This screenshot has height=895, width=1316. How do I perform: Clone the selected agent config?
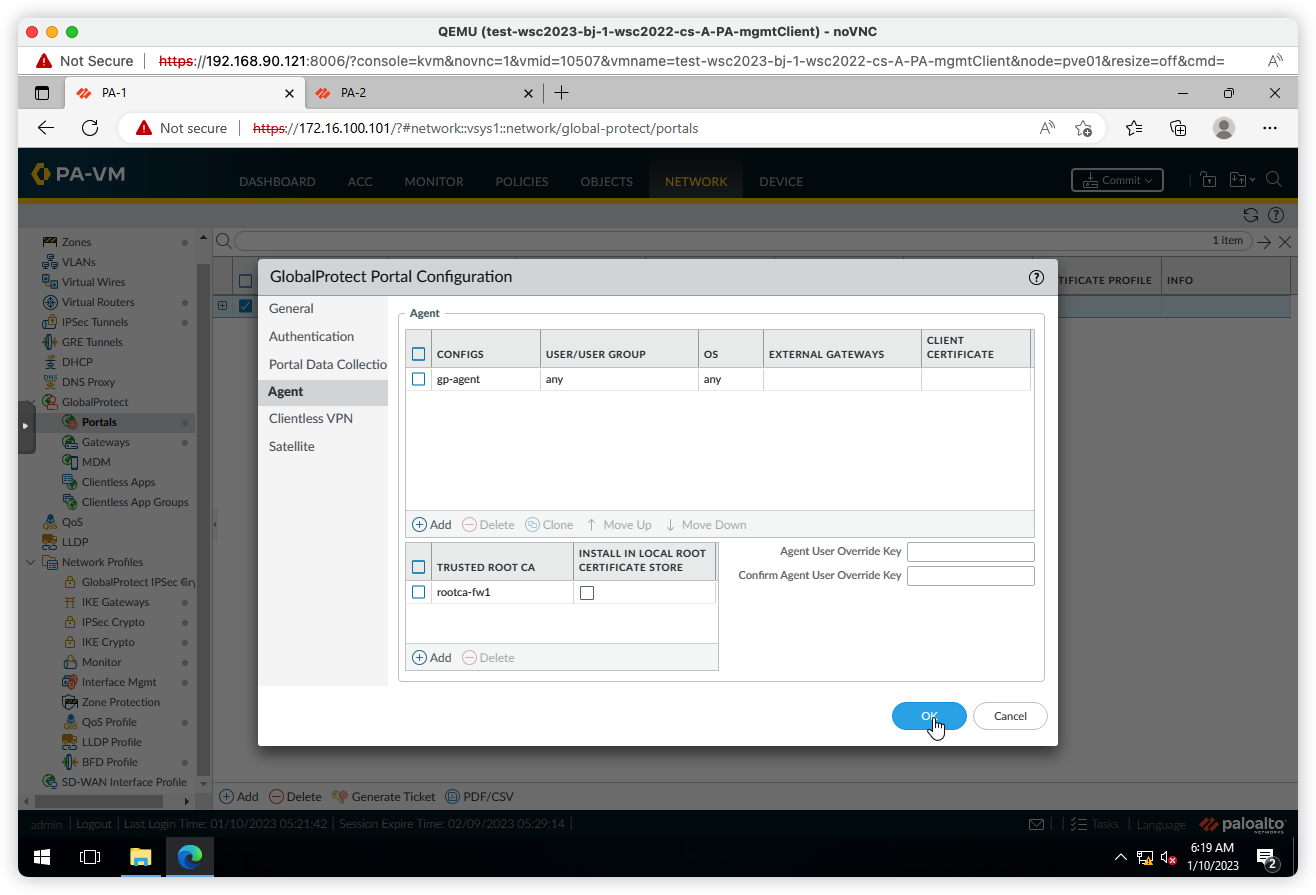click(x=550, y=525)
